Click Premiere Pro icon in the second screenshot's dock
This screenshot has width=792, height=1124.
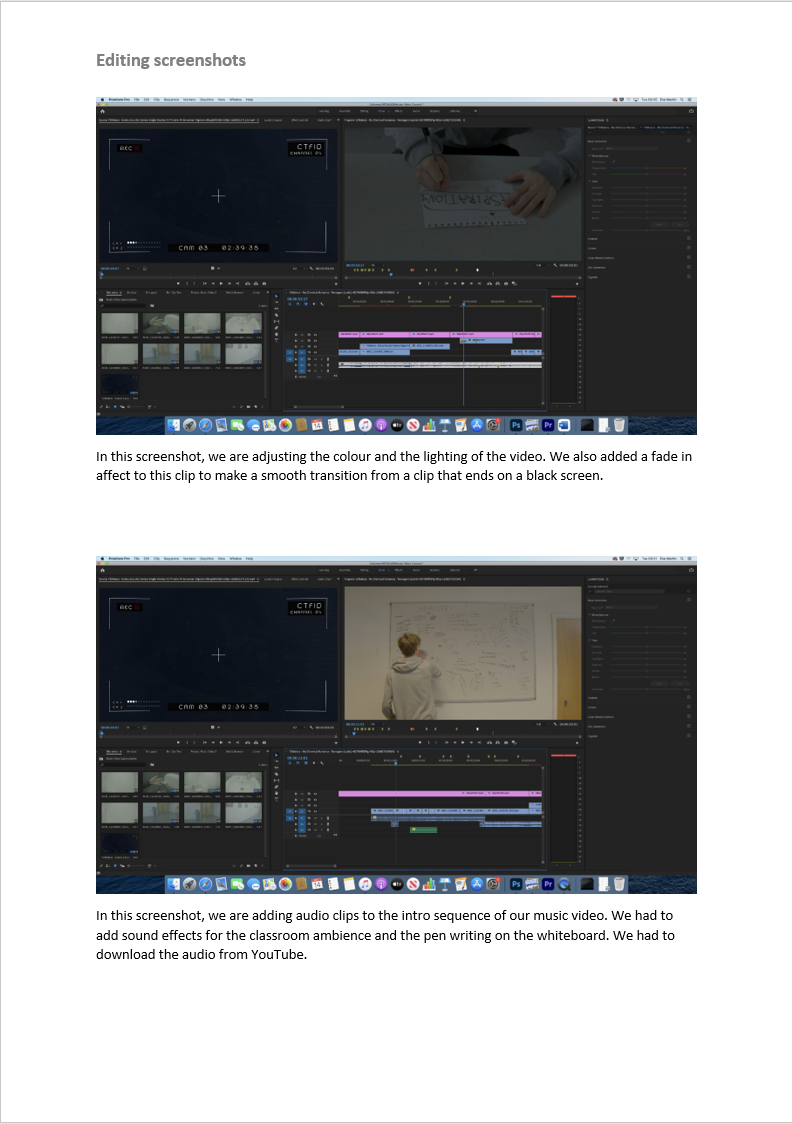(548, 884)
